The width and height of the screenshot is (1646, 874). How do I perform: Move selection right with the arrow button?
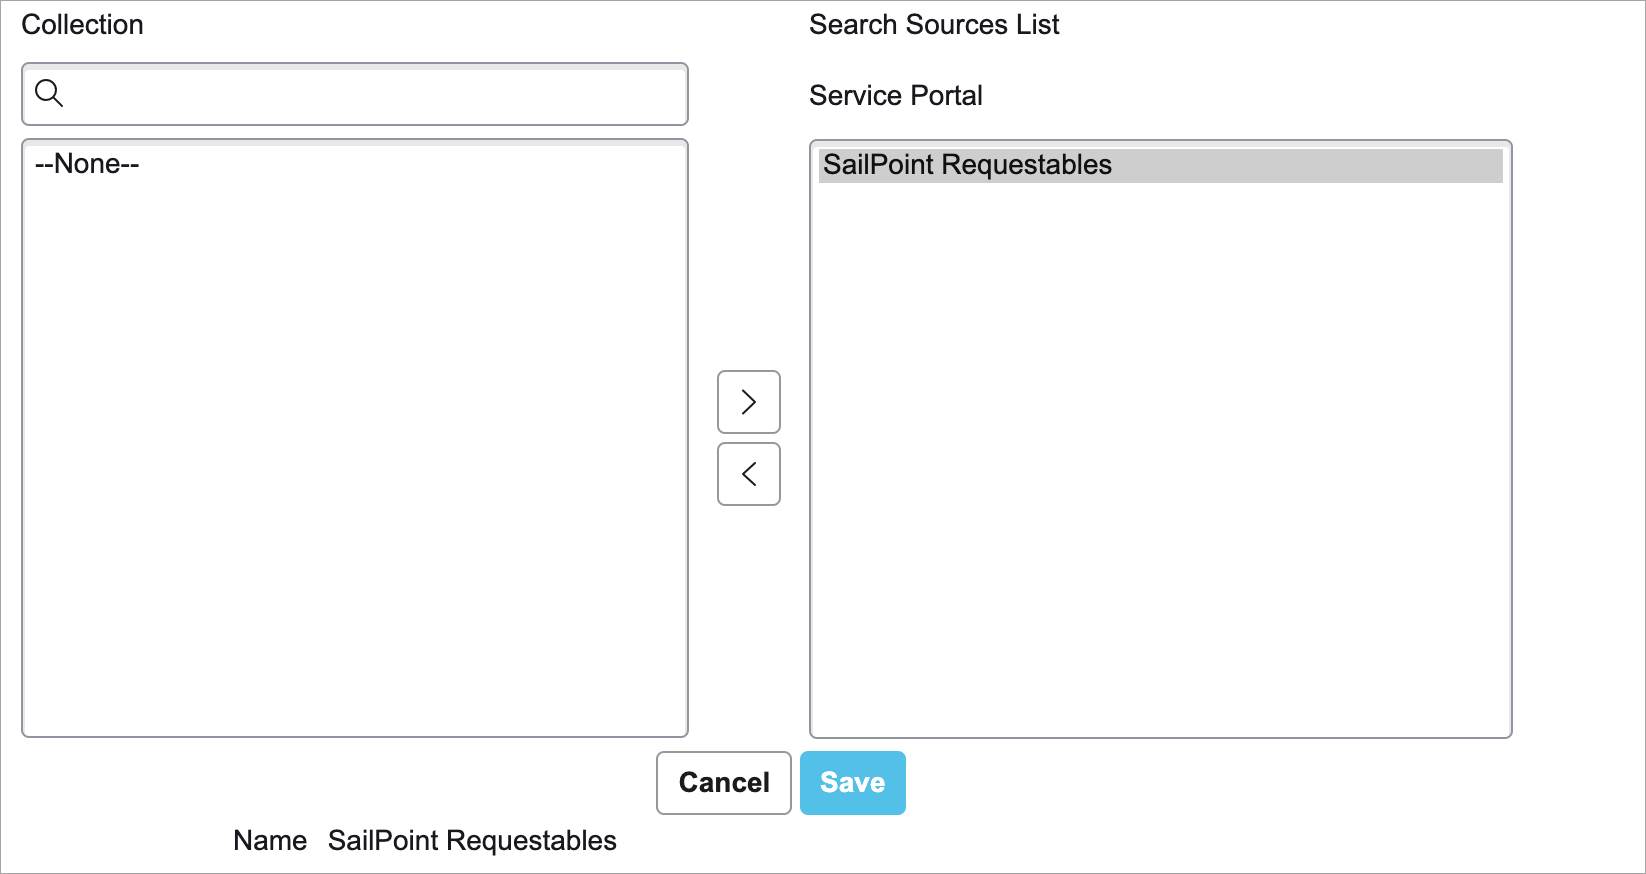749,402
